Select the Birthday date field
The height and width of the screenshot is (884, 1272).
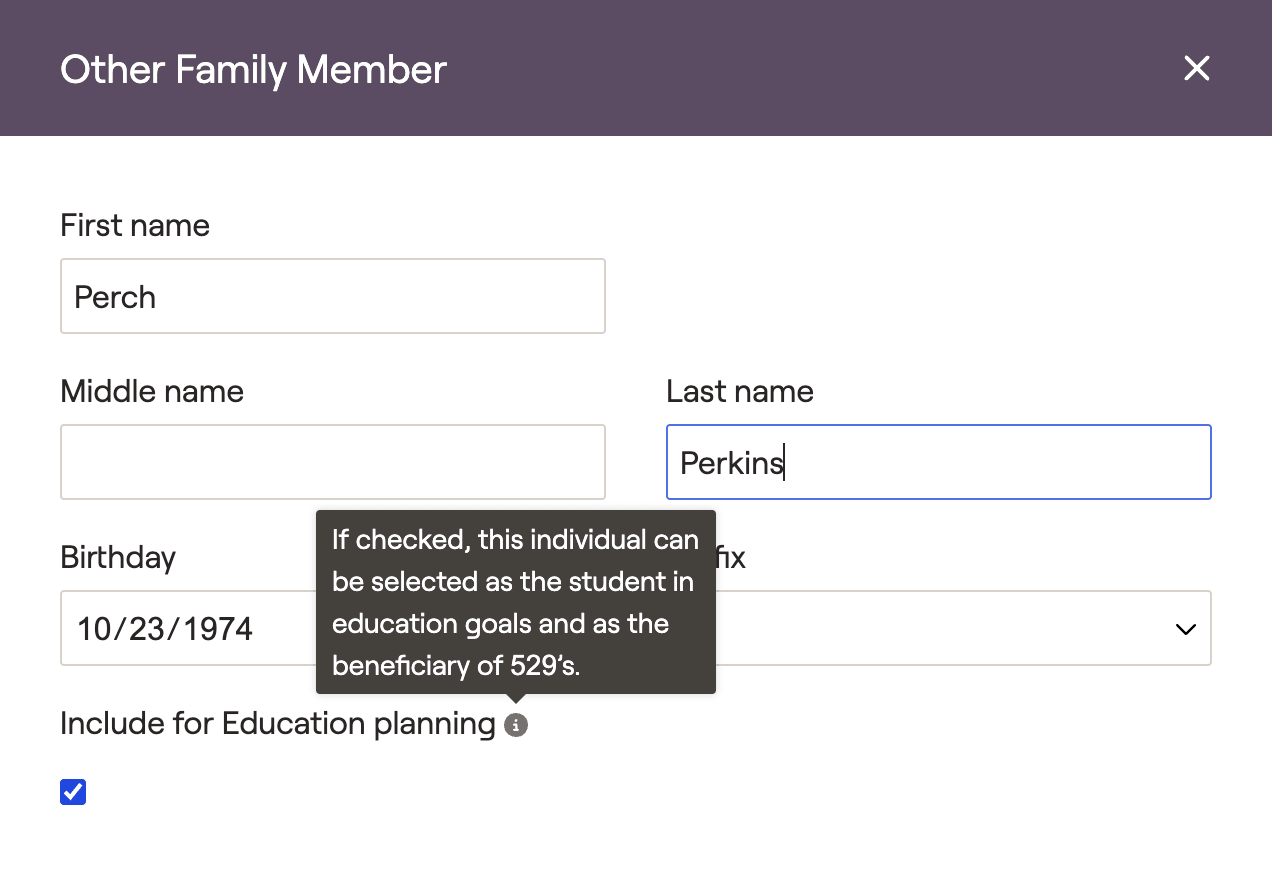[x=190, y=629]
